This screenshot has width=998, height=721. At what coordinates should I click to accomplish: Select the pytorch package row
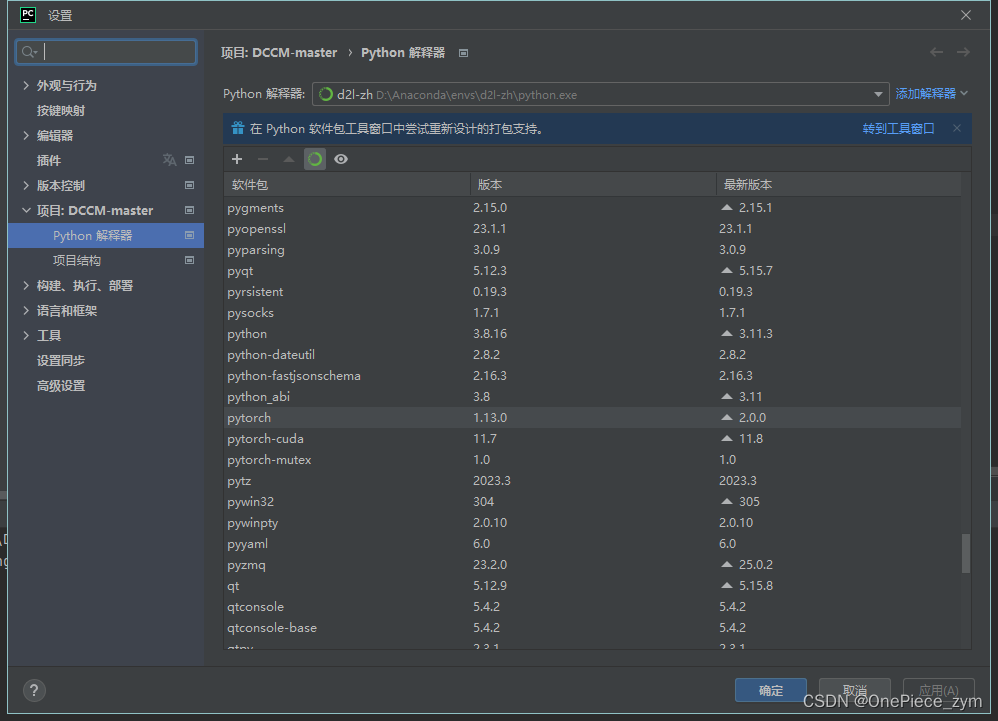[593, 417]
